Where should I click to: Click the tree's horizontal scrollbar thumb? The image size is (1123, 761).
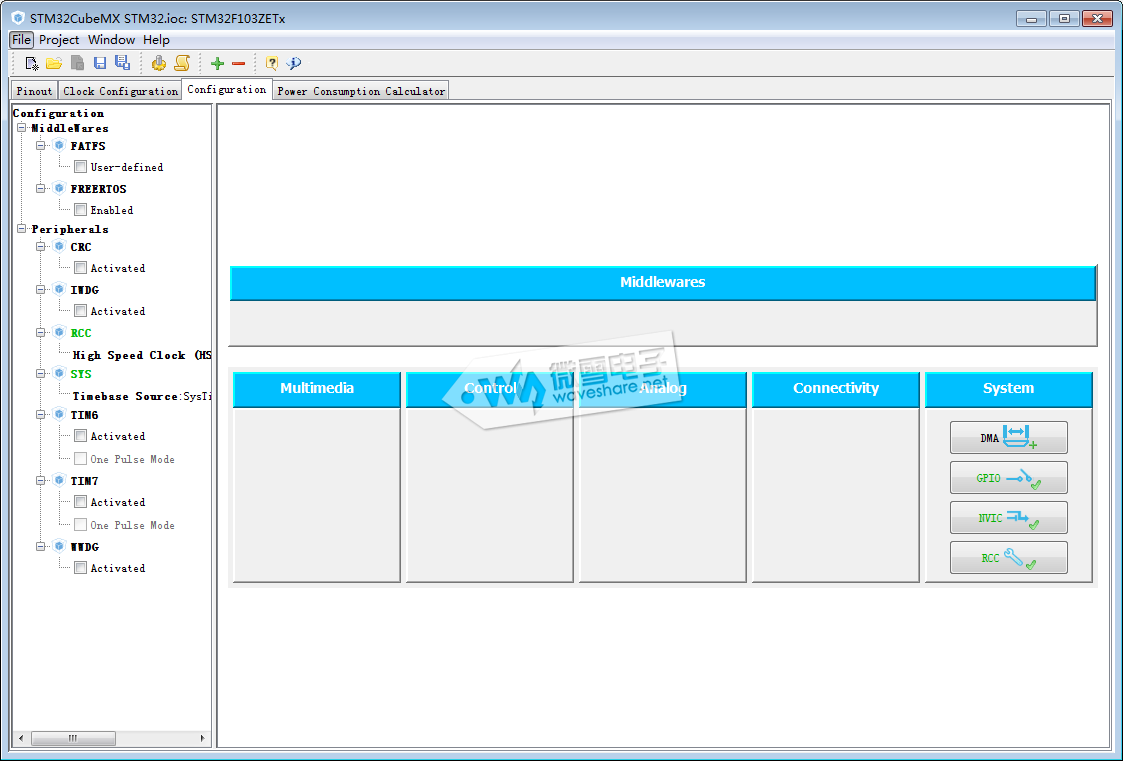click(x=73, y=738)
